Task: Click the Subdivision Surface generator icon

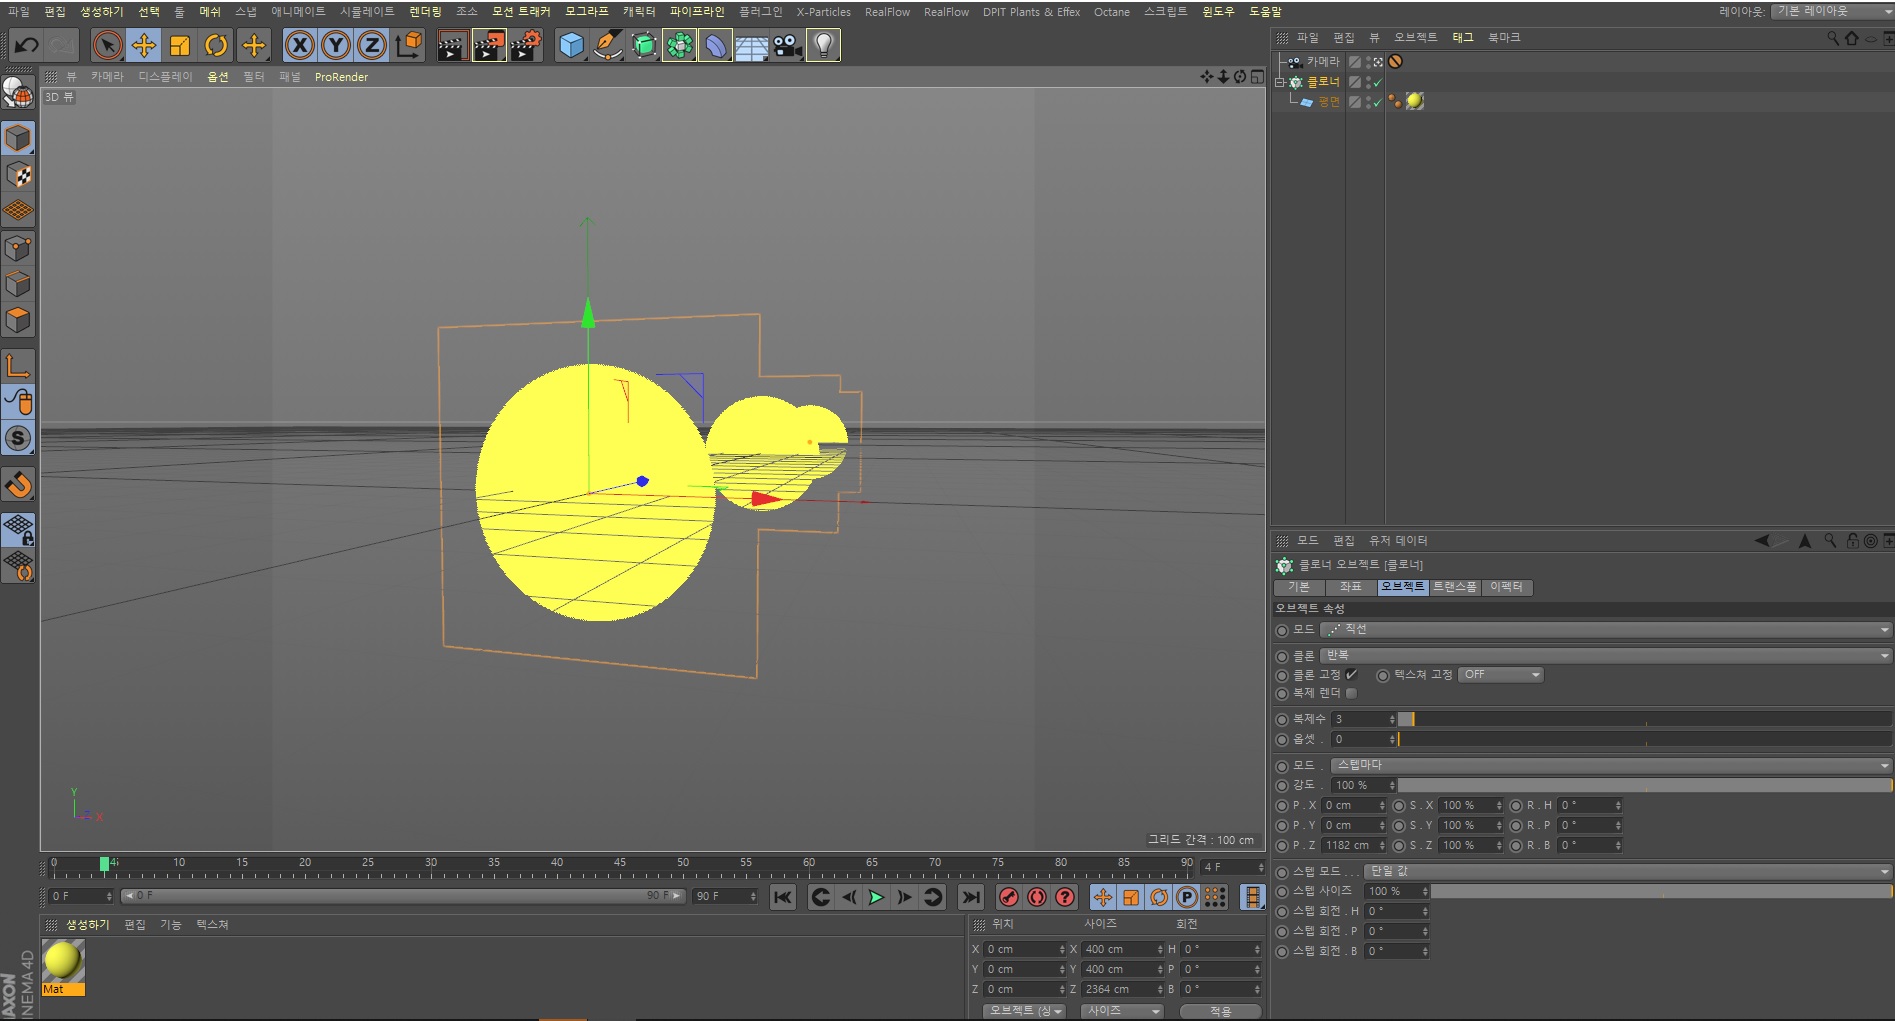Action: [x=644, y=45]
